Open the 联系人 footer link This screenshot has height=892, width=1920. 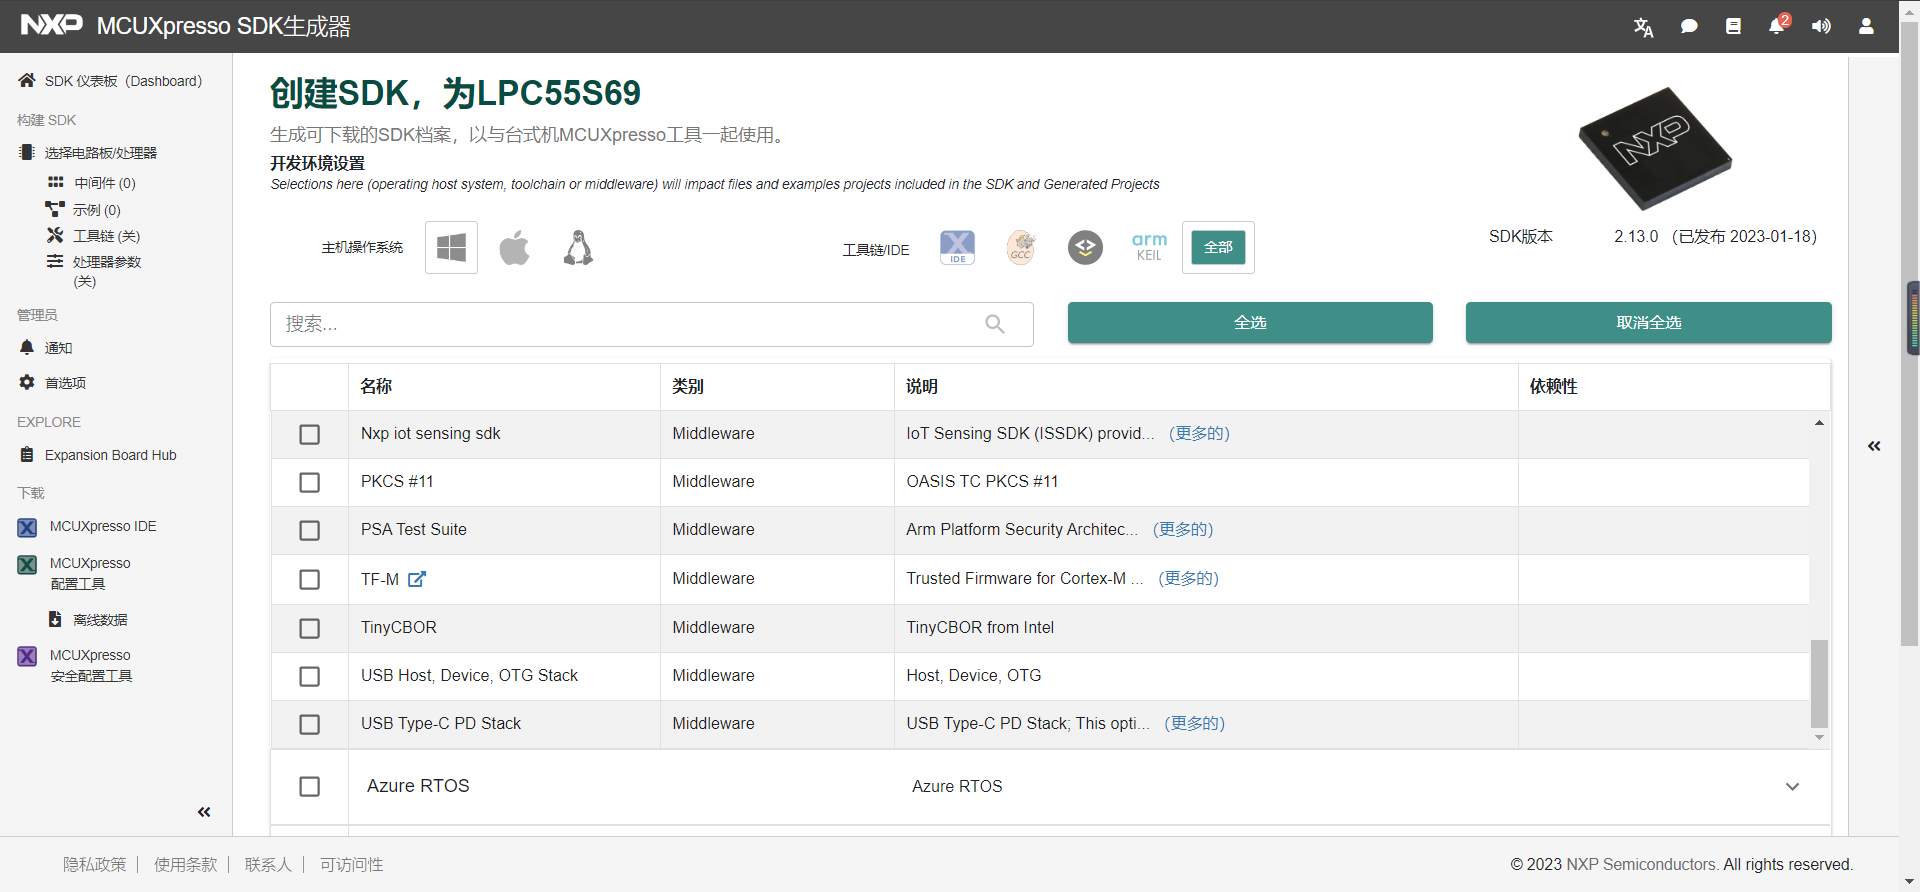click(268, 864)
